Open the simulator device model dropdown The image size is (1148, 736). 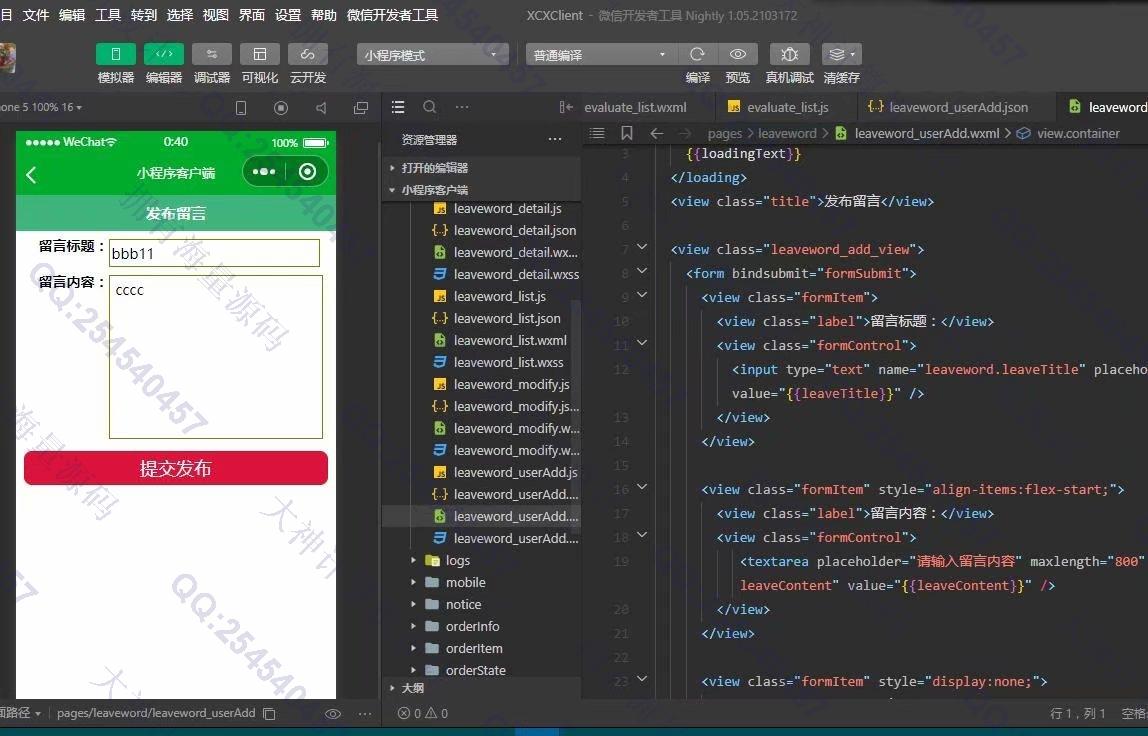pos(41,108)
